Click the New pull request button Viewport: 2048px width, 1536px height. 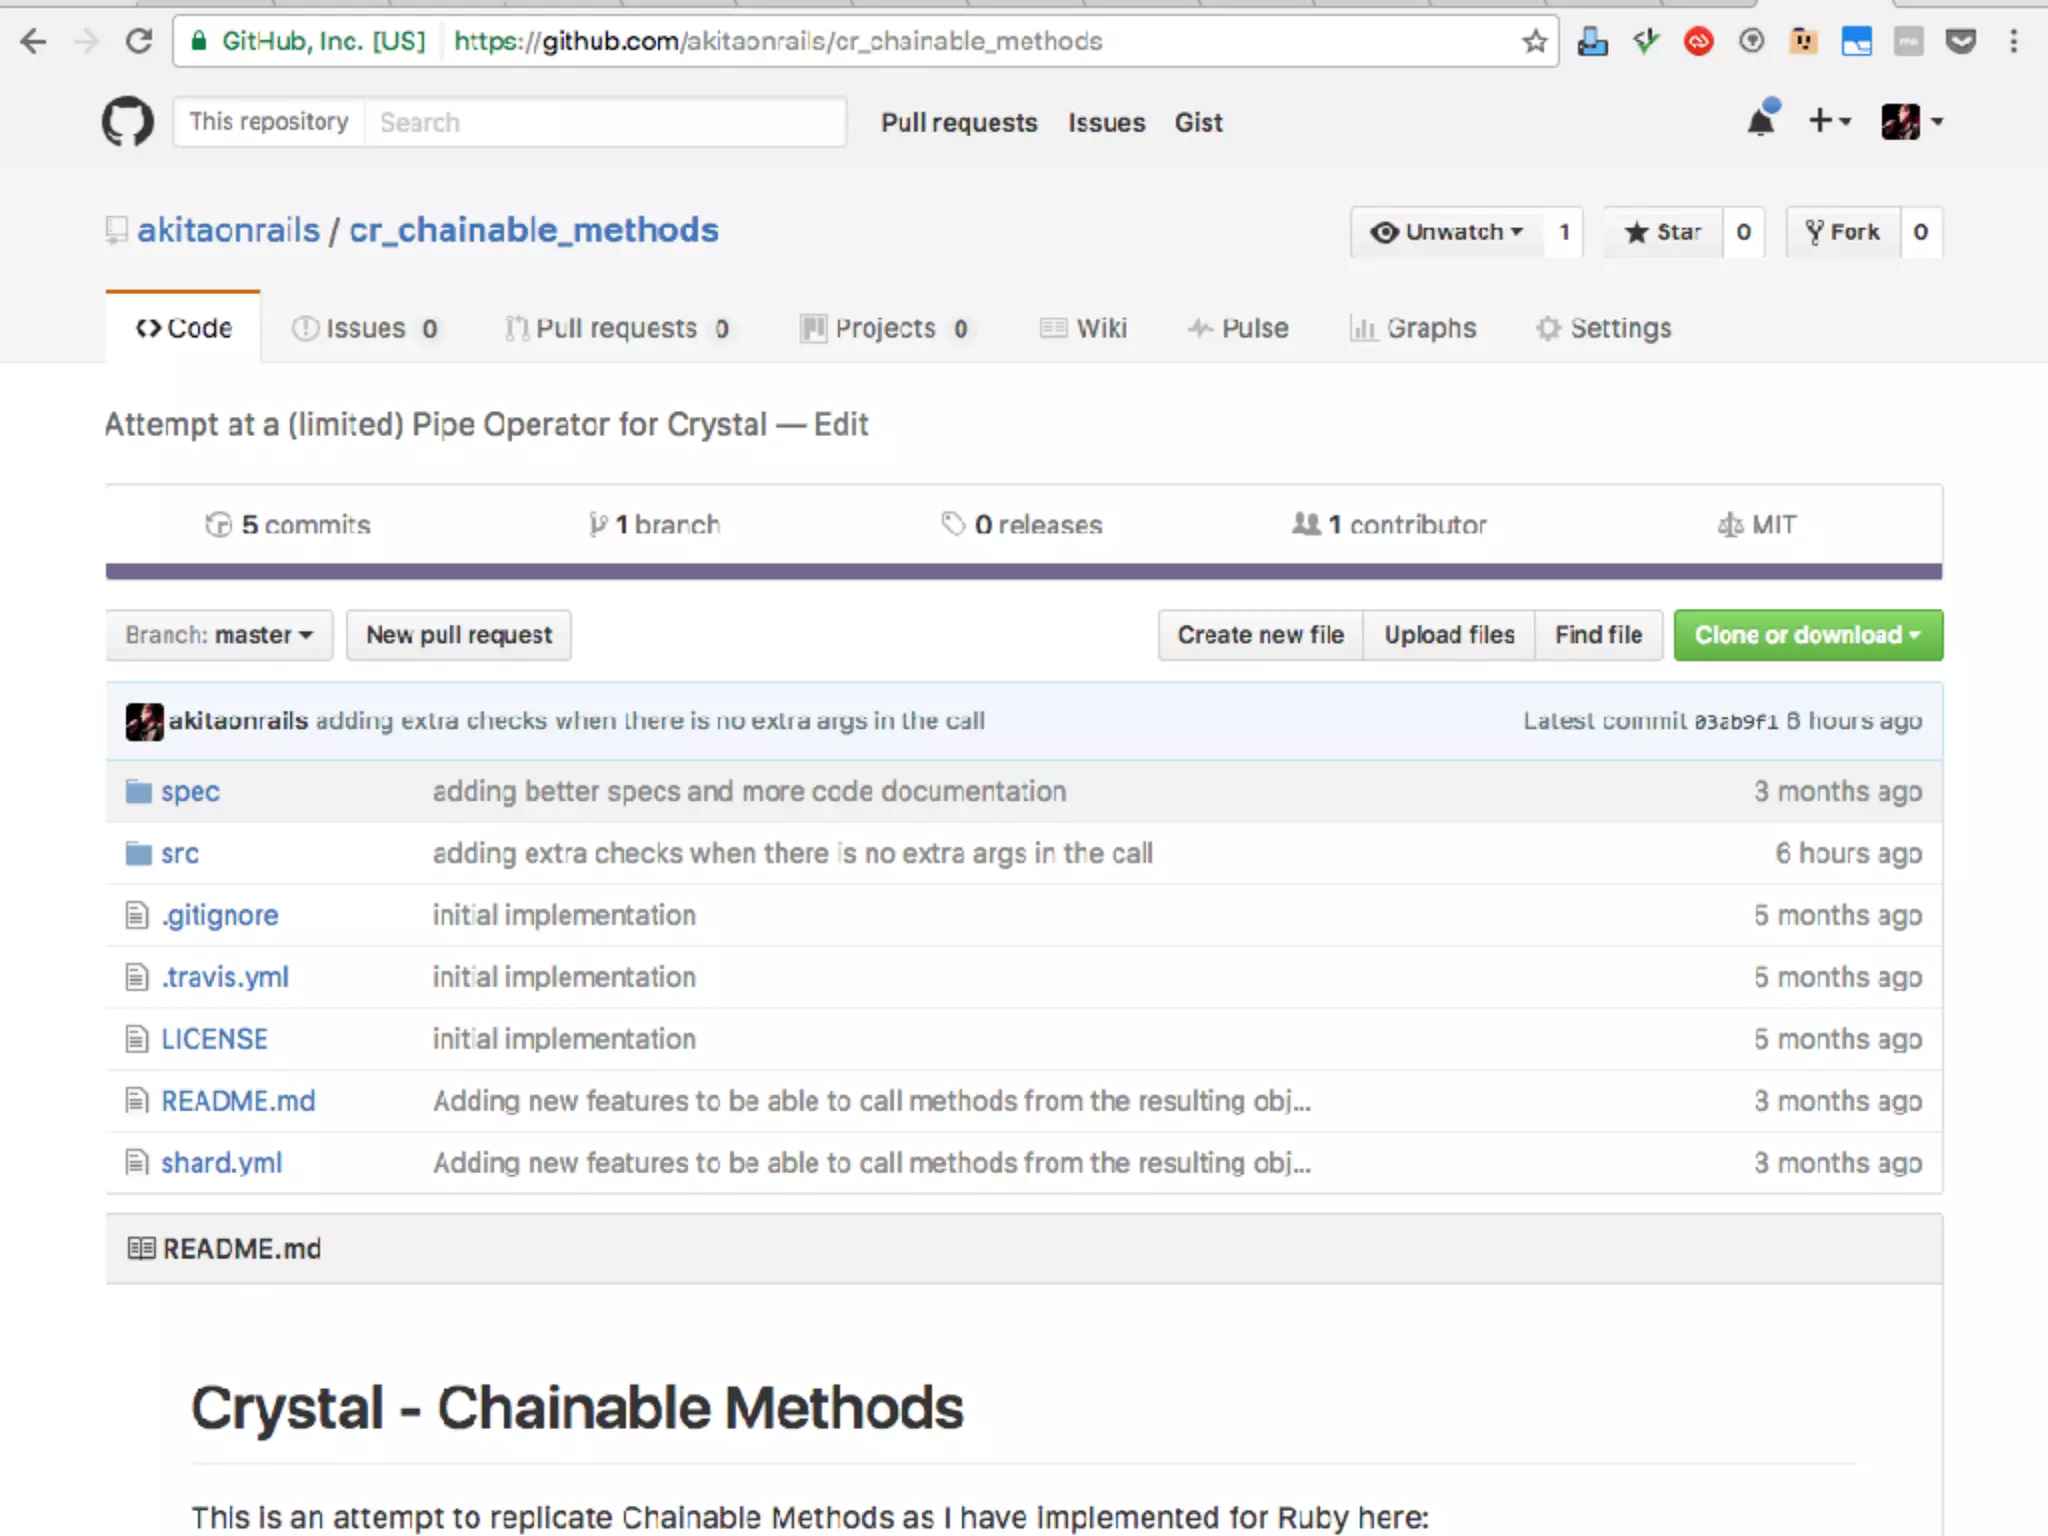[458, 635]
